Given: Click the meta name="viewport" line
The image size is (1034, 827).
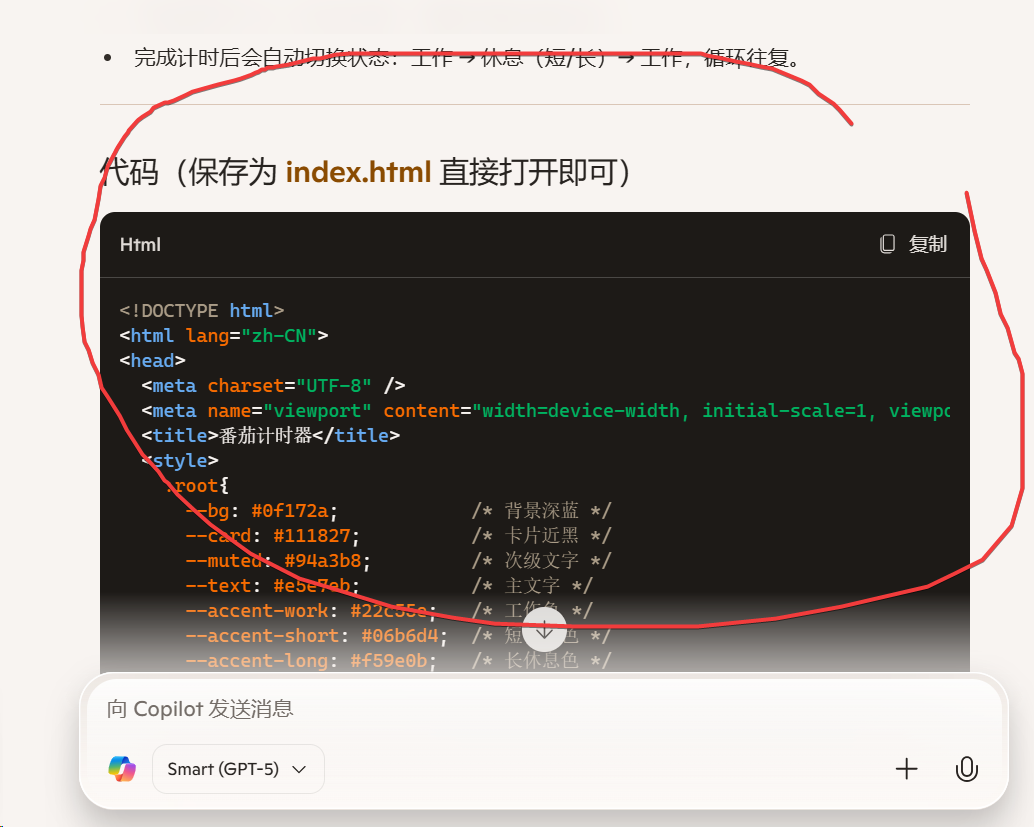Looking at the screenshot, I should click(x=545, y=411).
